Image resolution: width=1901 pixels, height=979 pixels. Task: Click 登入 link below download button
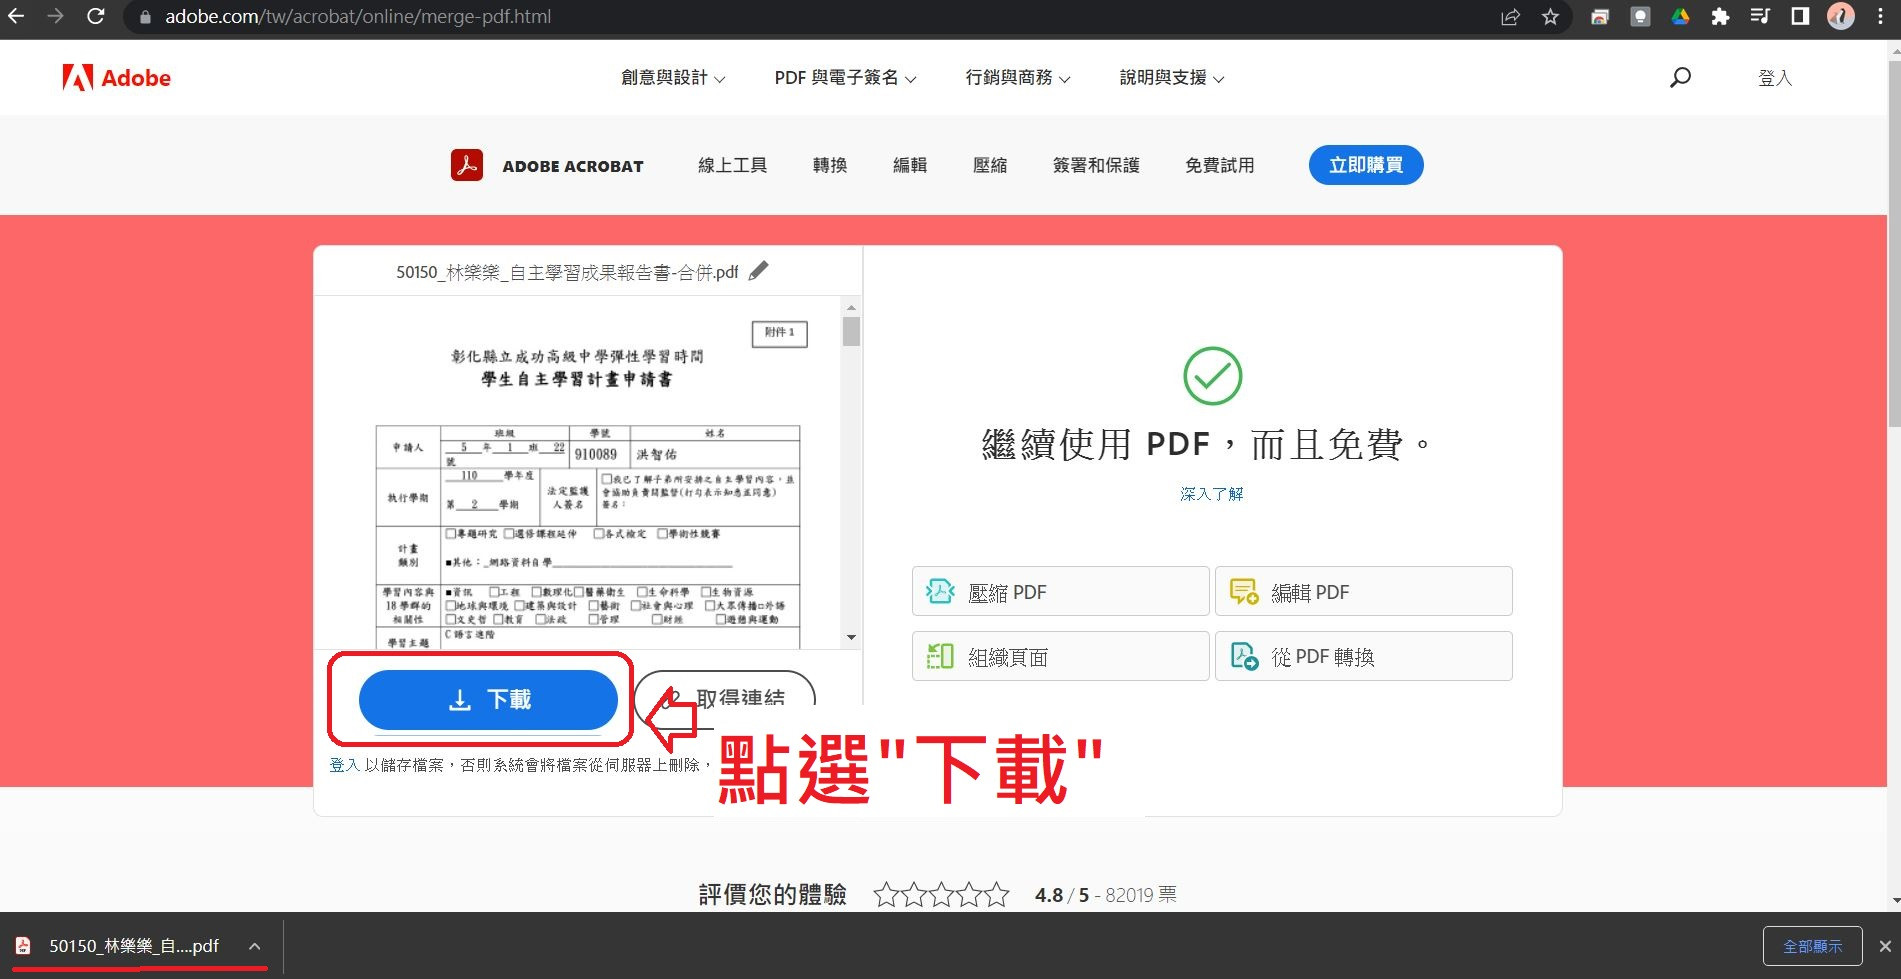tap(344, 765)
